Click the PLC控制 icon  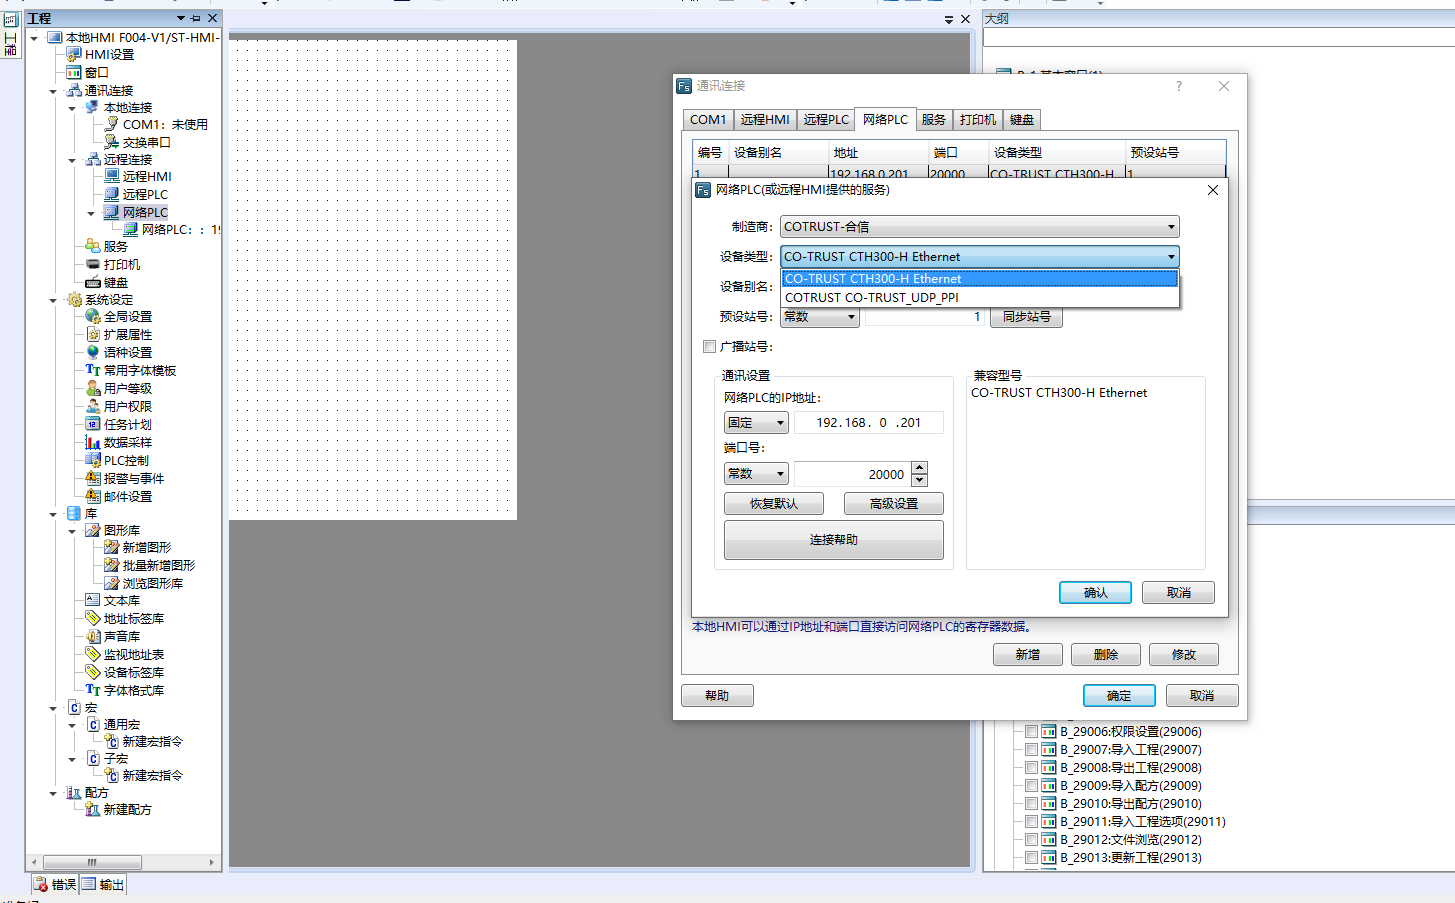click(93, 460)
